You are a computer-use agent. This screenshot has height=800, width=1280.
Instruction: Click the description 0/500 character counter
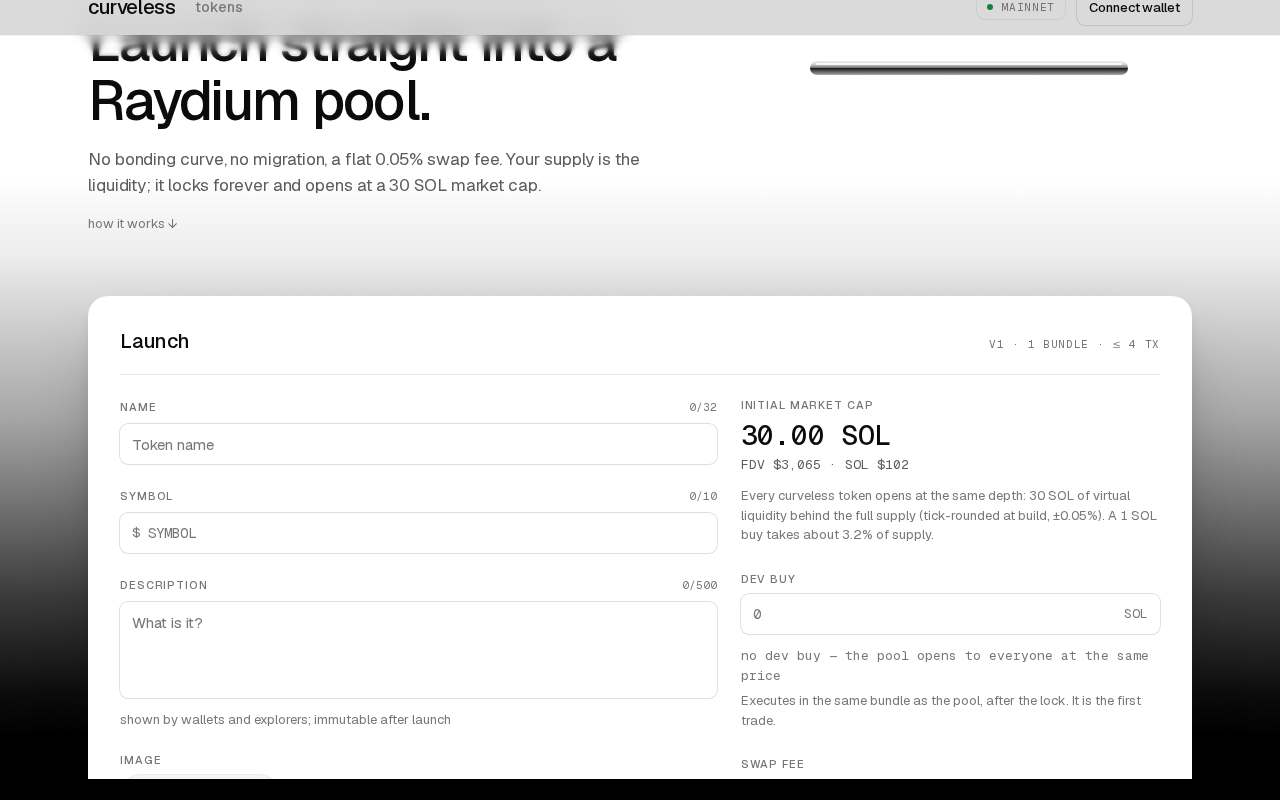click(x=699, y=585)
